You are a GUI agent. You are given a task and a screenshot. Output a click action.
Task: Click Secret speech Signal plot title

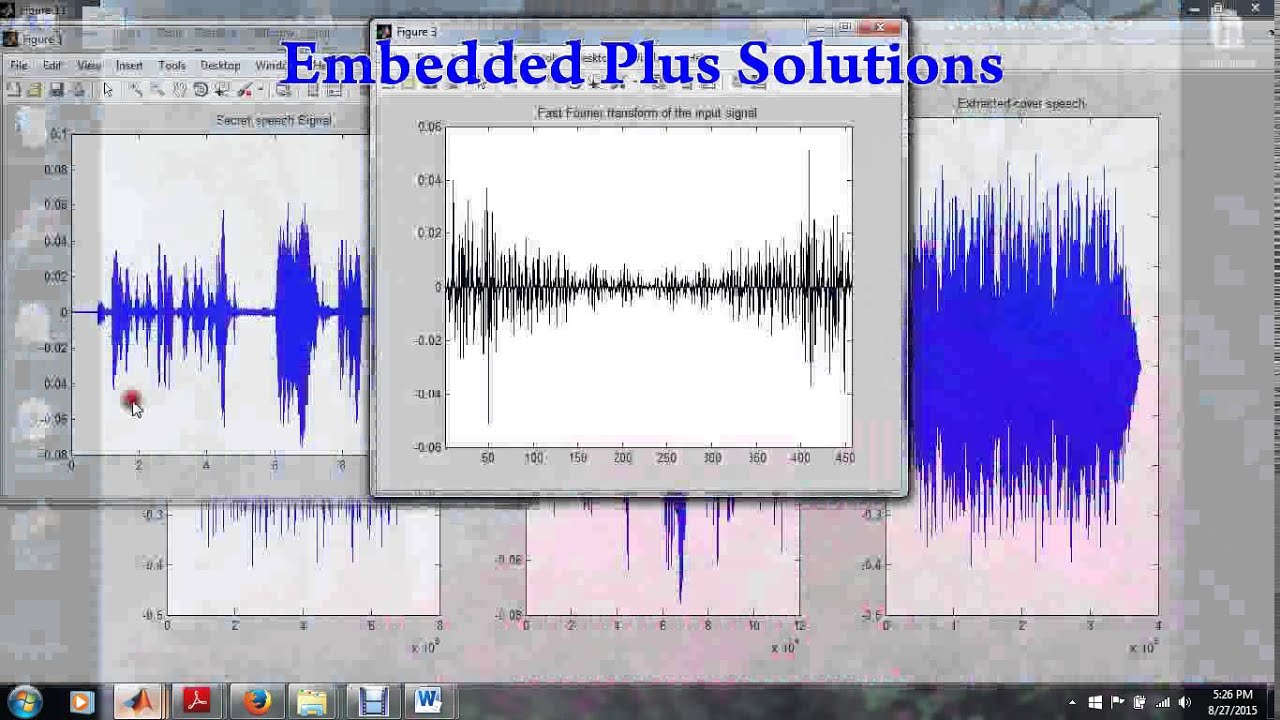[x=273, y=120]
